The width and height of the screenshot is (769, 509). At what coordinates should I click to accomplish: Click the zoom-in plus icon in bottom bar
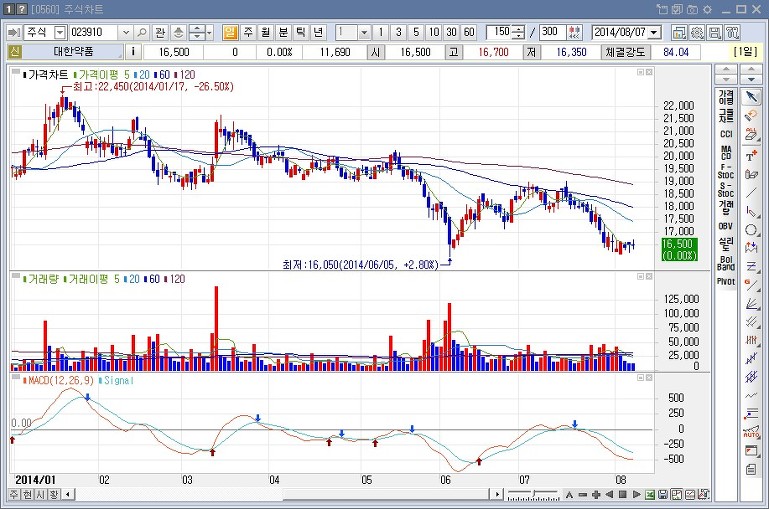pos(596,494)
